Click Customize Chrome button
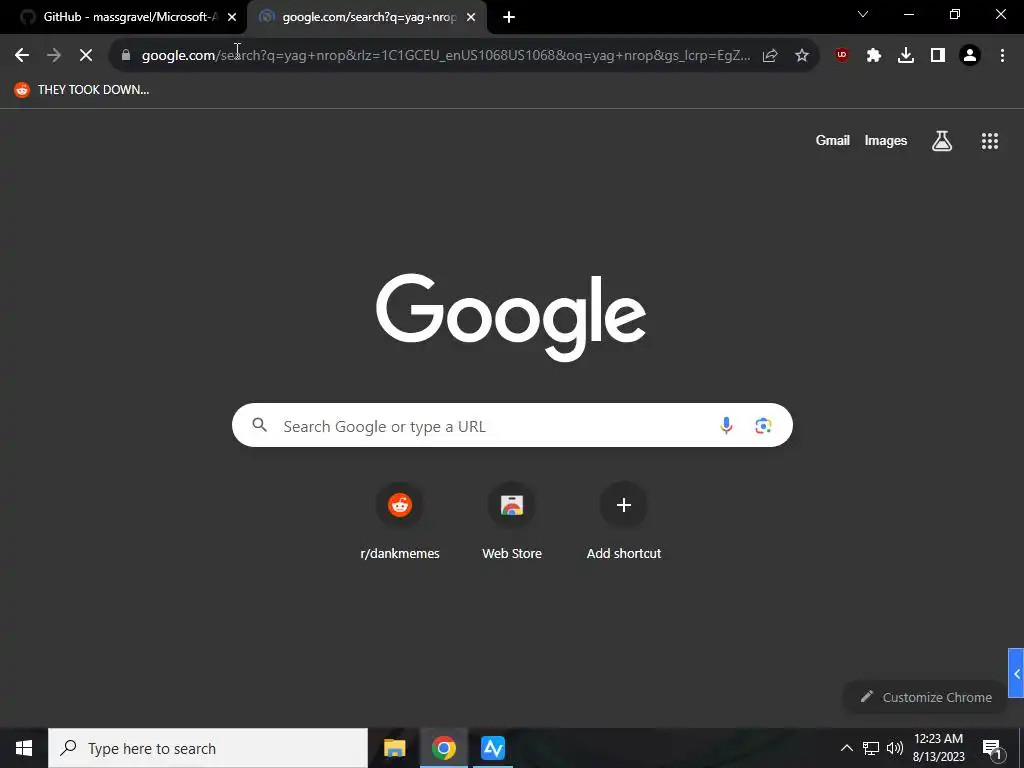 pyautogui.click(x=926, y=697)
